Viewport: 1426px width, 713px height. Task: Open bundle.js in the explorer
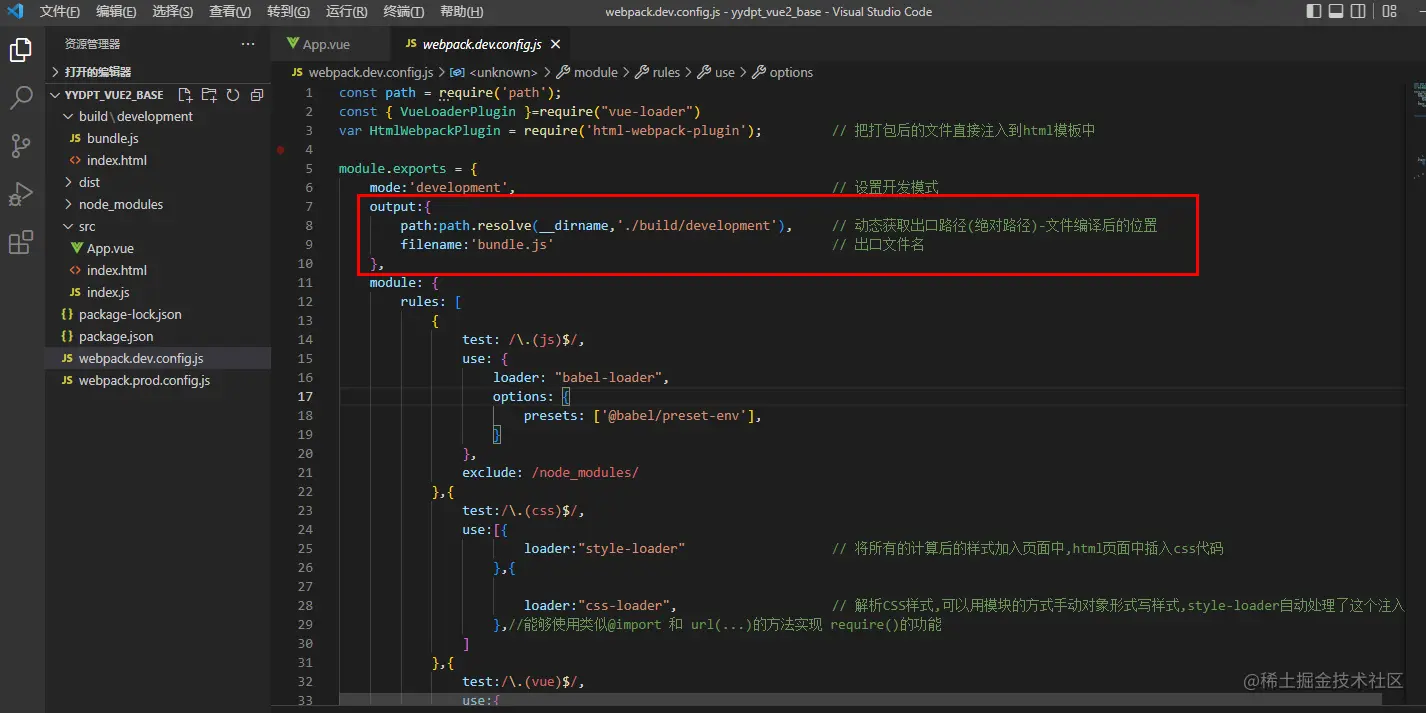[x=159, y=138]
